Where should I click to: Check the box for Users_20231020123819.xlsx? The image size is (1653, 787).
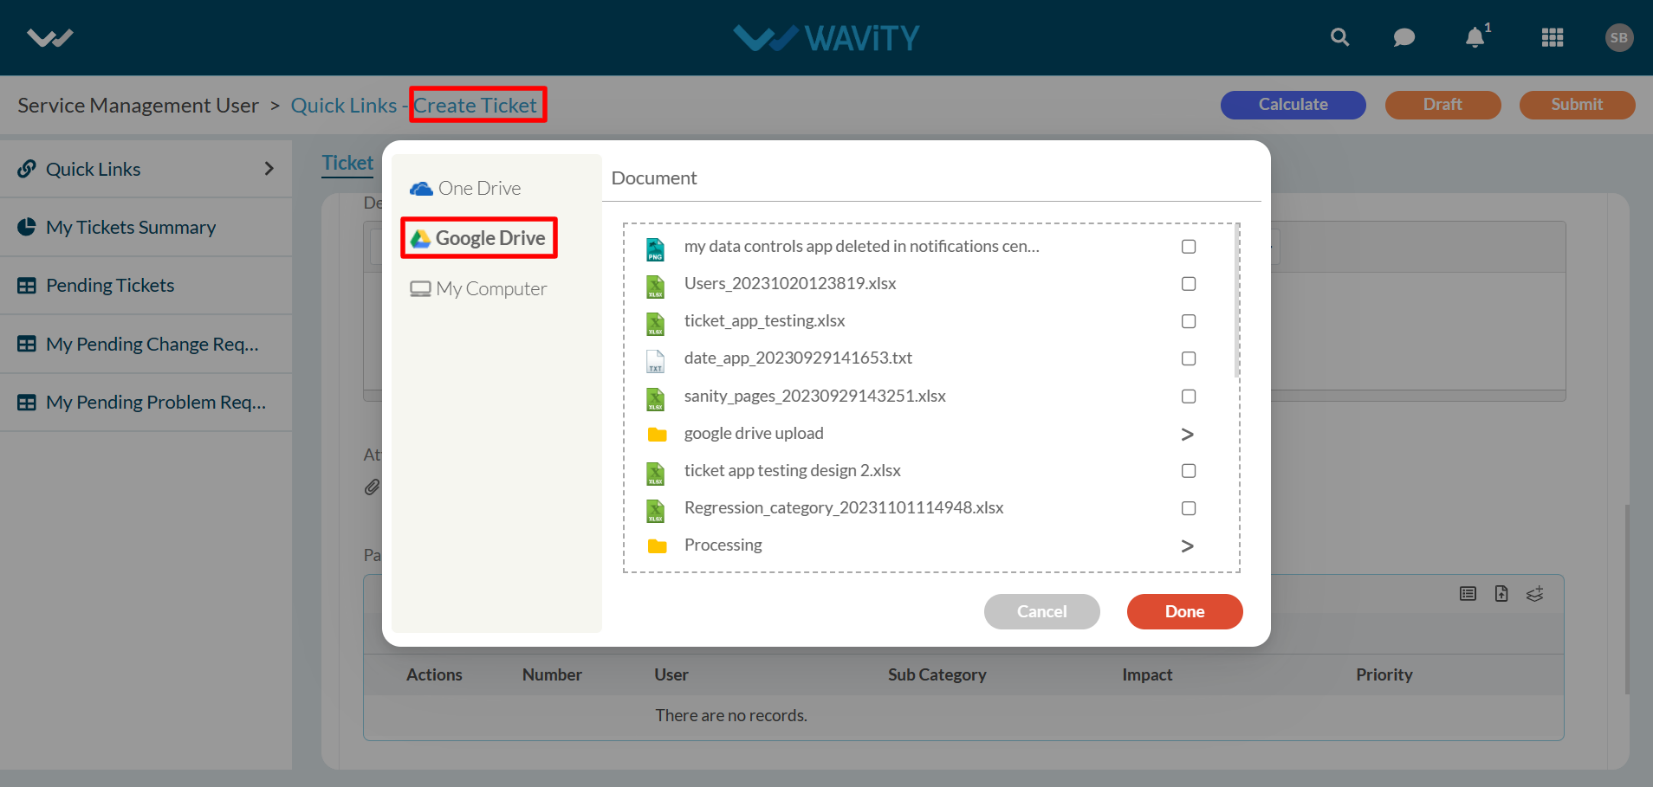(1188, 284)
